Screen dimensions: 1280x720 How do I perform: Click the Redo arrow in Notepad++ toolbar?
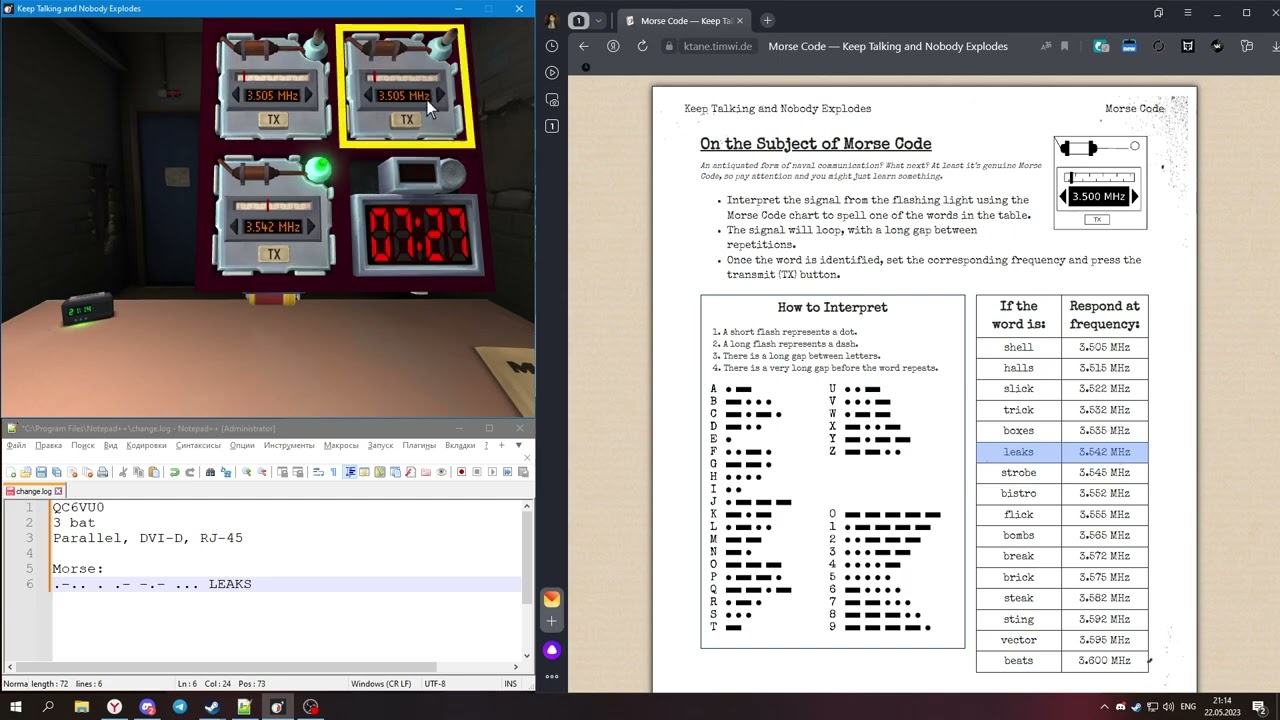pos(189,472)
